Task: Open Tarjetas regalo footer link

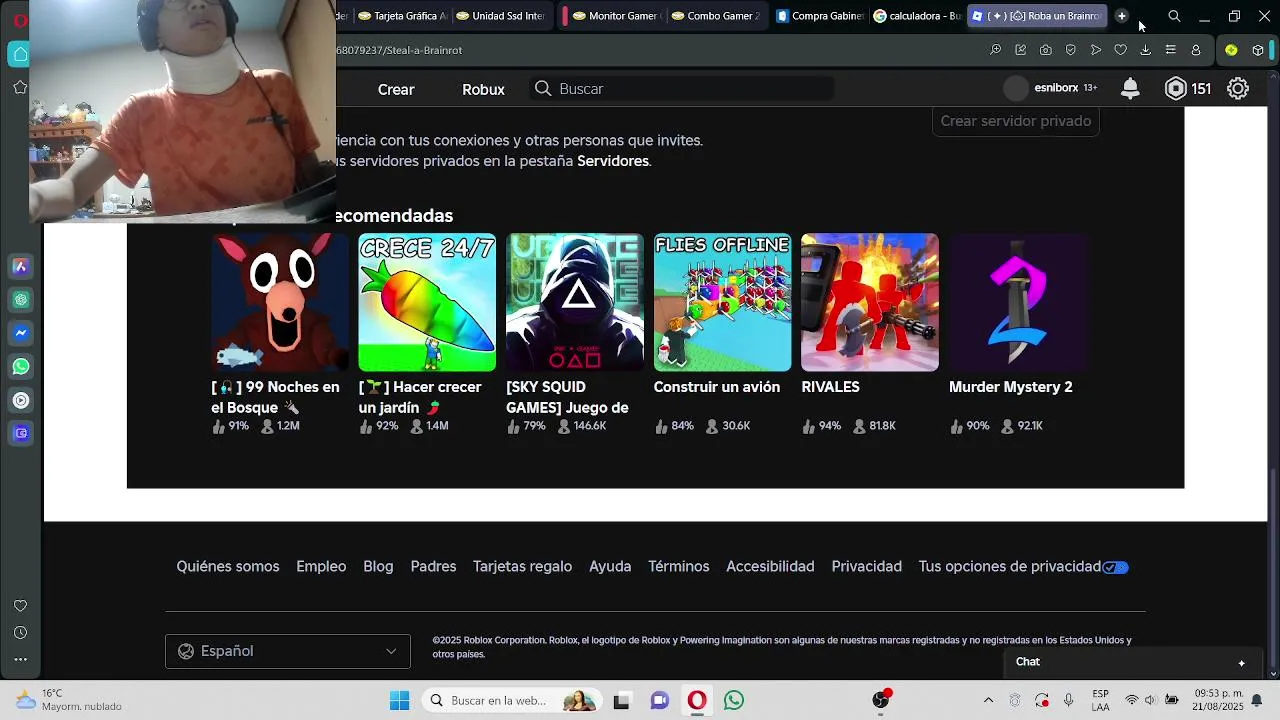Action: (x=522, y=567)
